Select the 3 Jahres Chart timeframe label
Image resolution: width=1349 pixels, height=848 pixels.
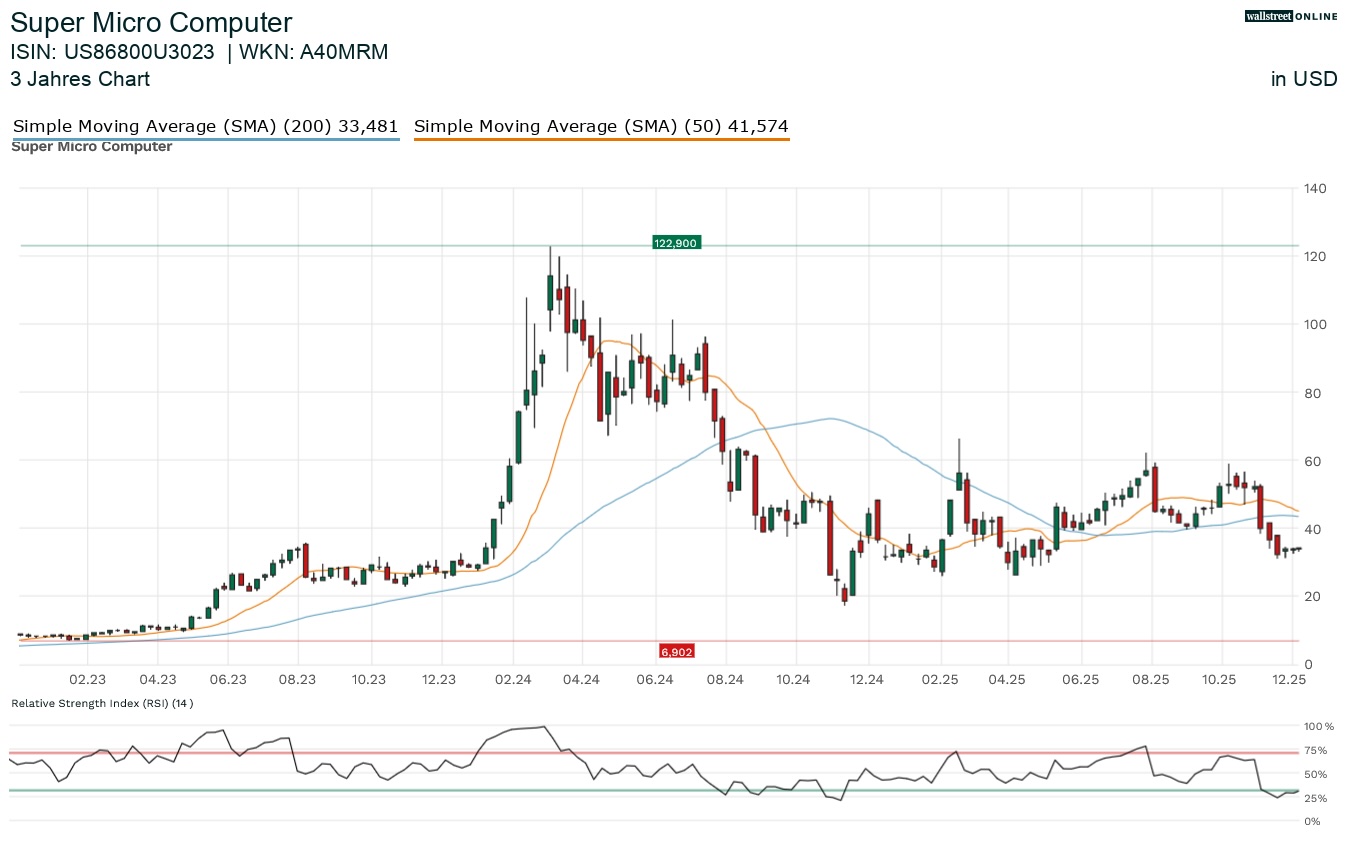[80, 79]
